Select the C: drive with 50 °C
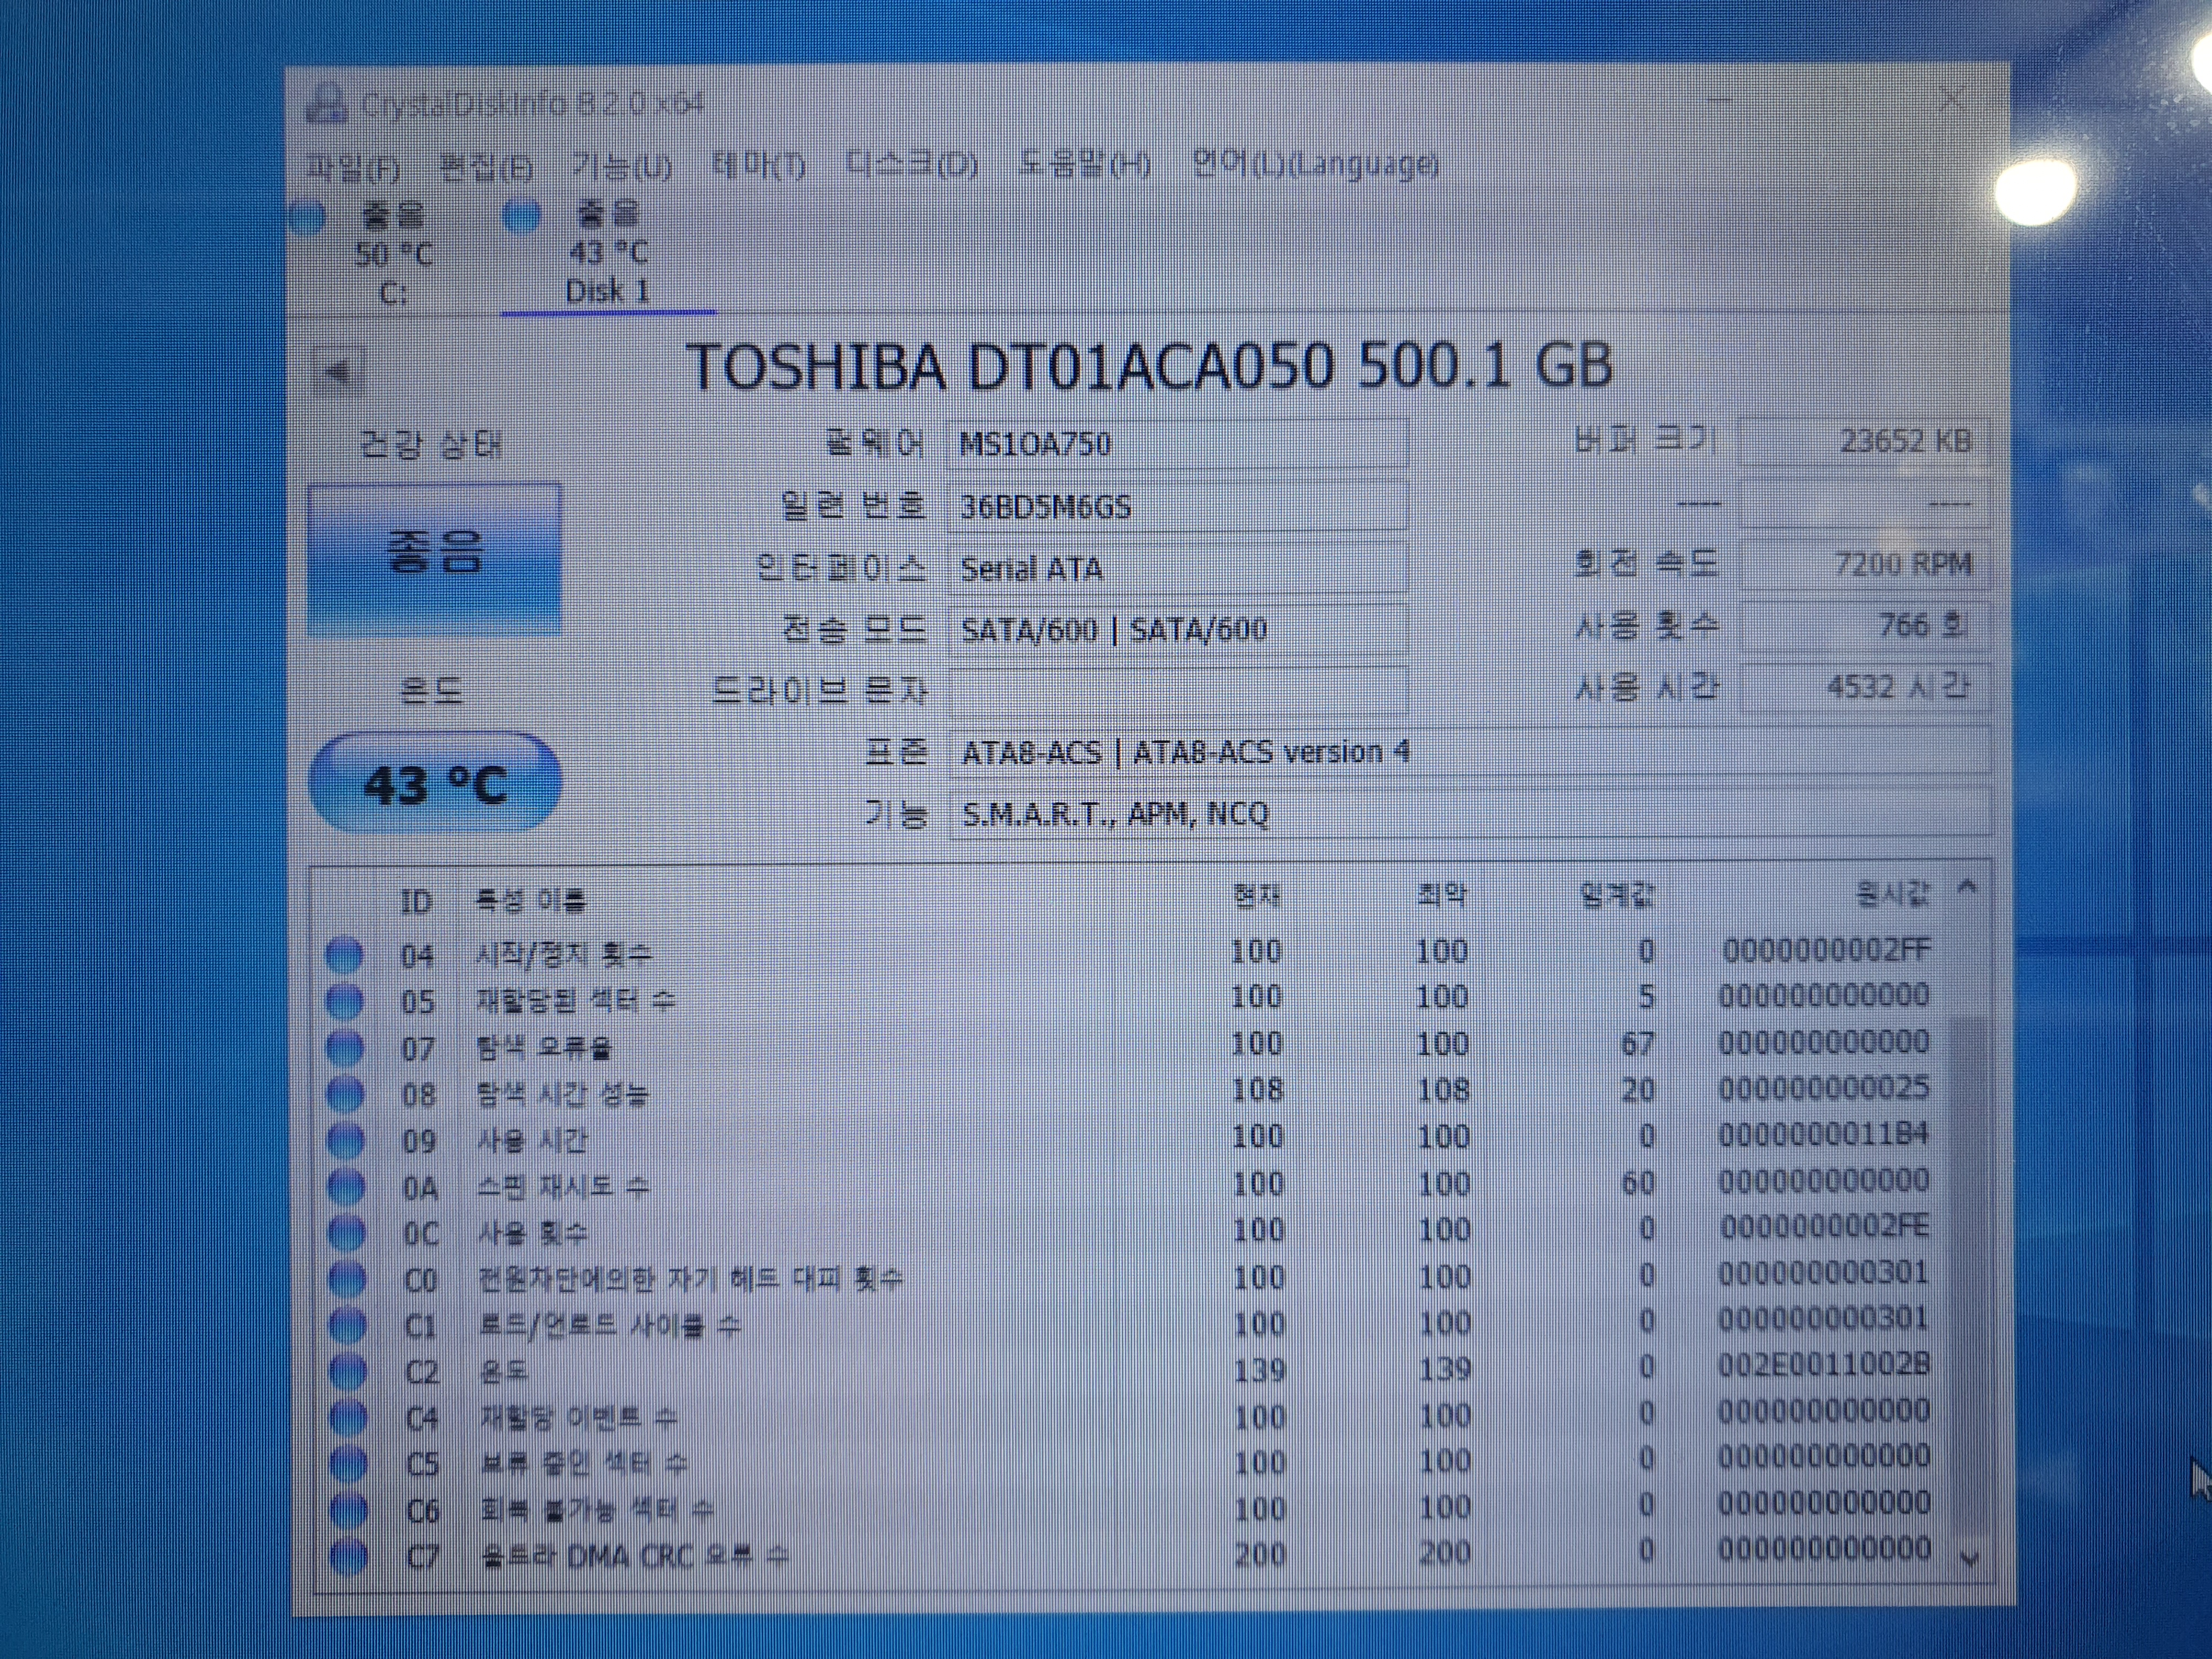2212x1659 pixels. (392, 253)
